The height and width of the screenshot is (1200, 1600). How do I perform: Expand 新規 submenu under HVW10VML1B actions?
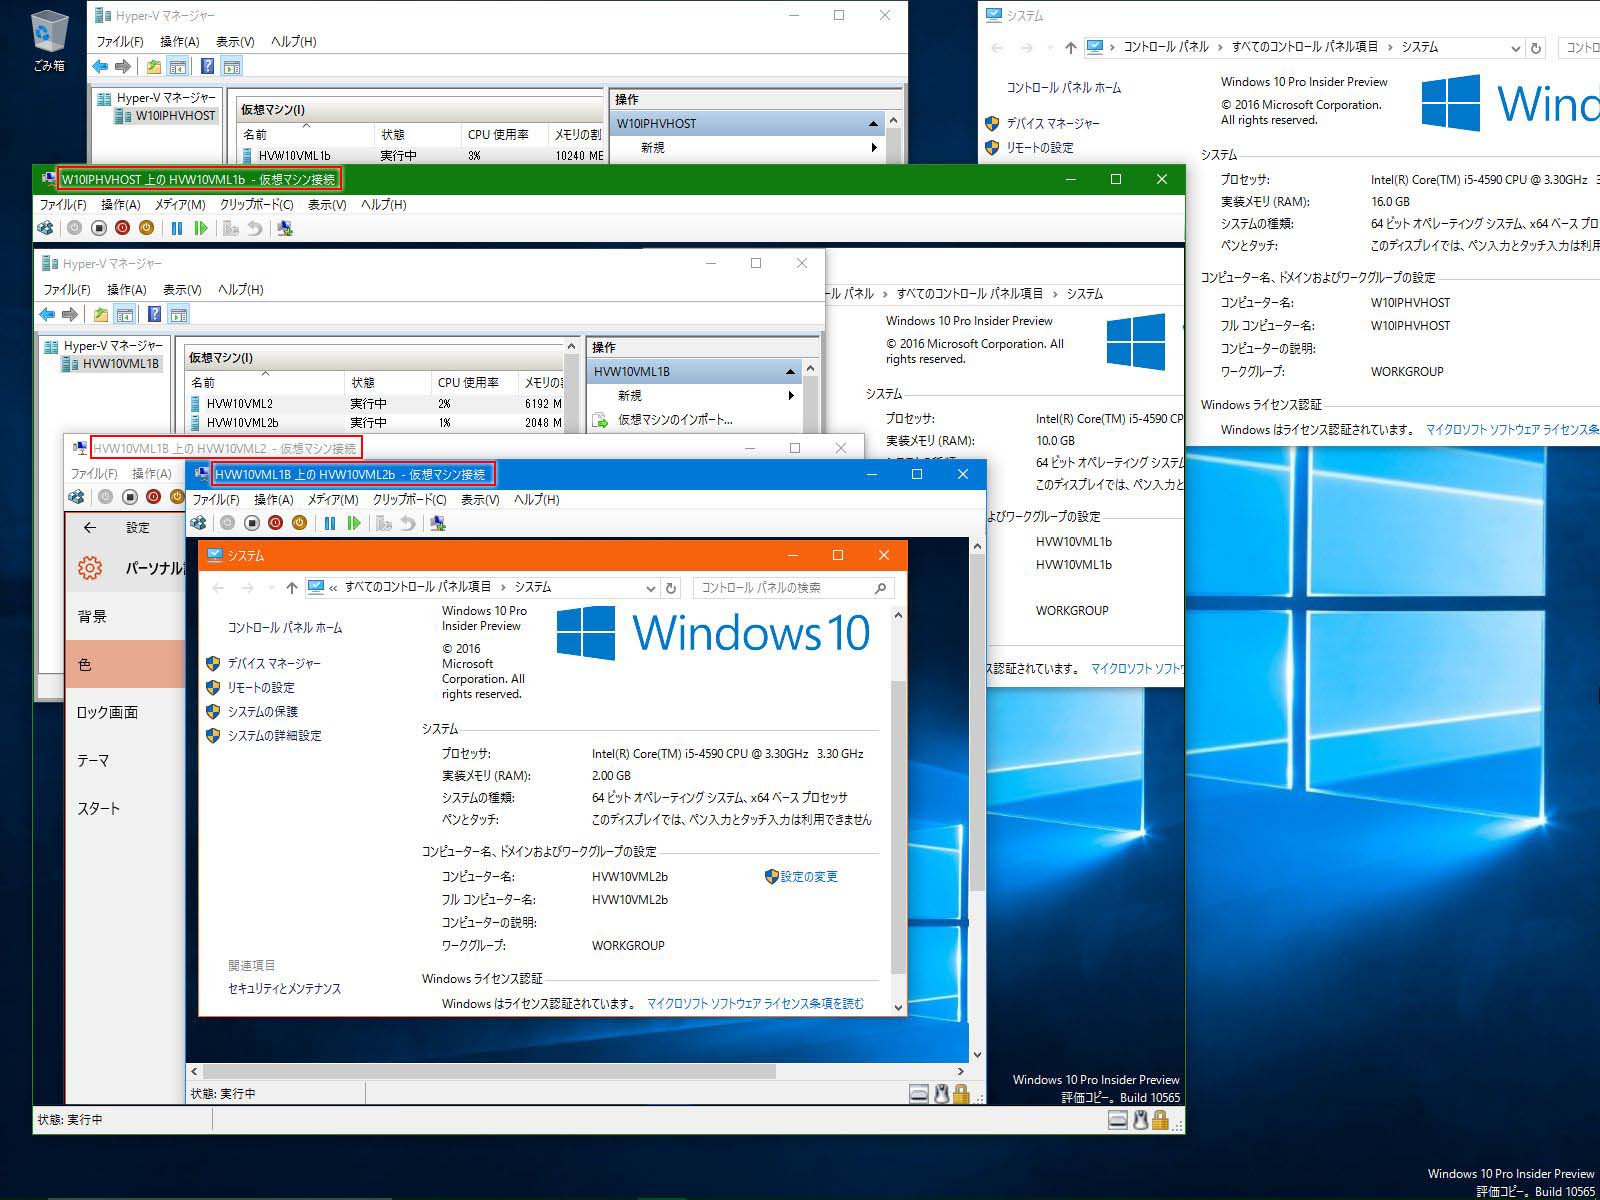(791, 395)
